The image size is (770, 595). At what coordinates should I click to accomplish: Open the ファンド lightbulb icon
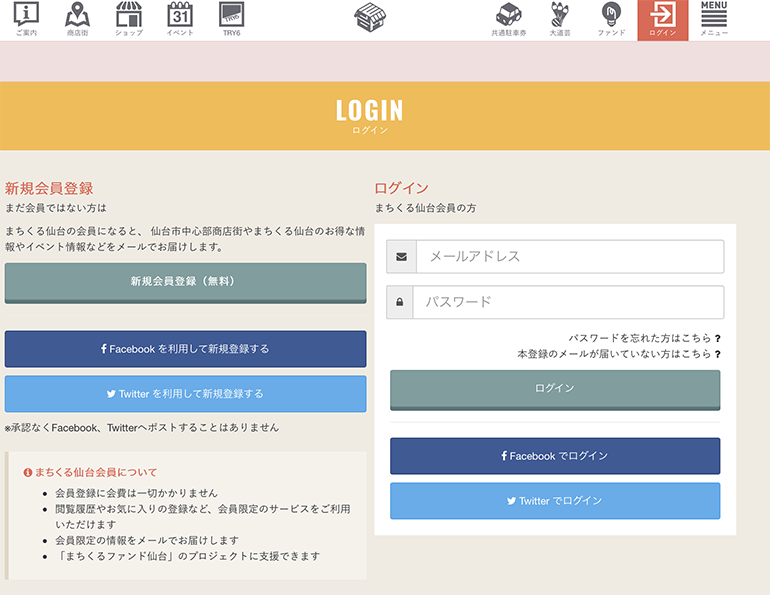[x=611, y=20]
